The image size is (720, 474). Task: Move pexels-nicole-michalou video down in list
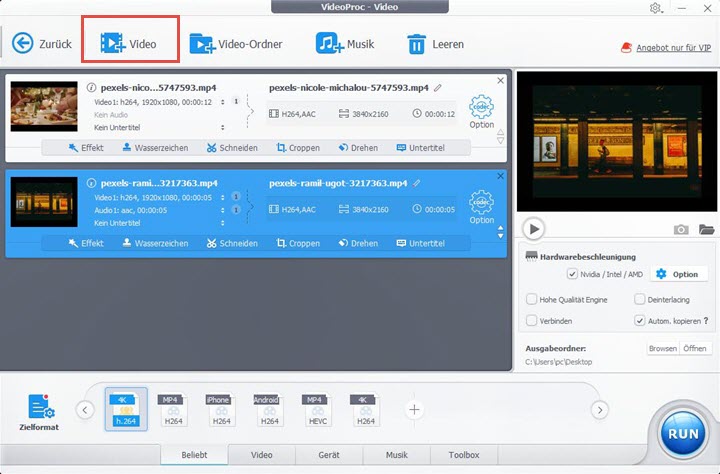(501, 140)
